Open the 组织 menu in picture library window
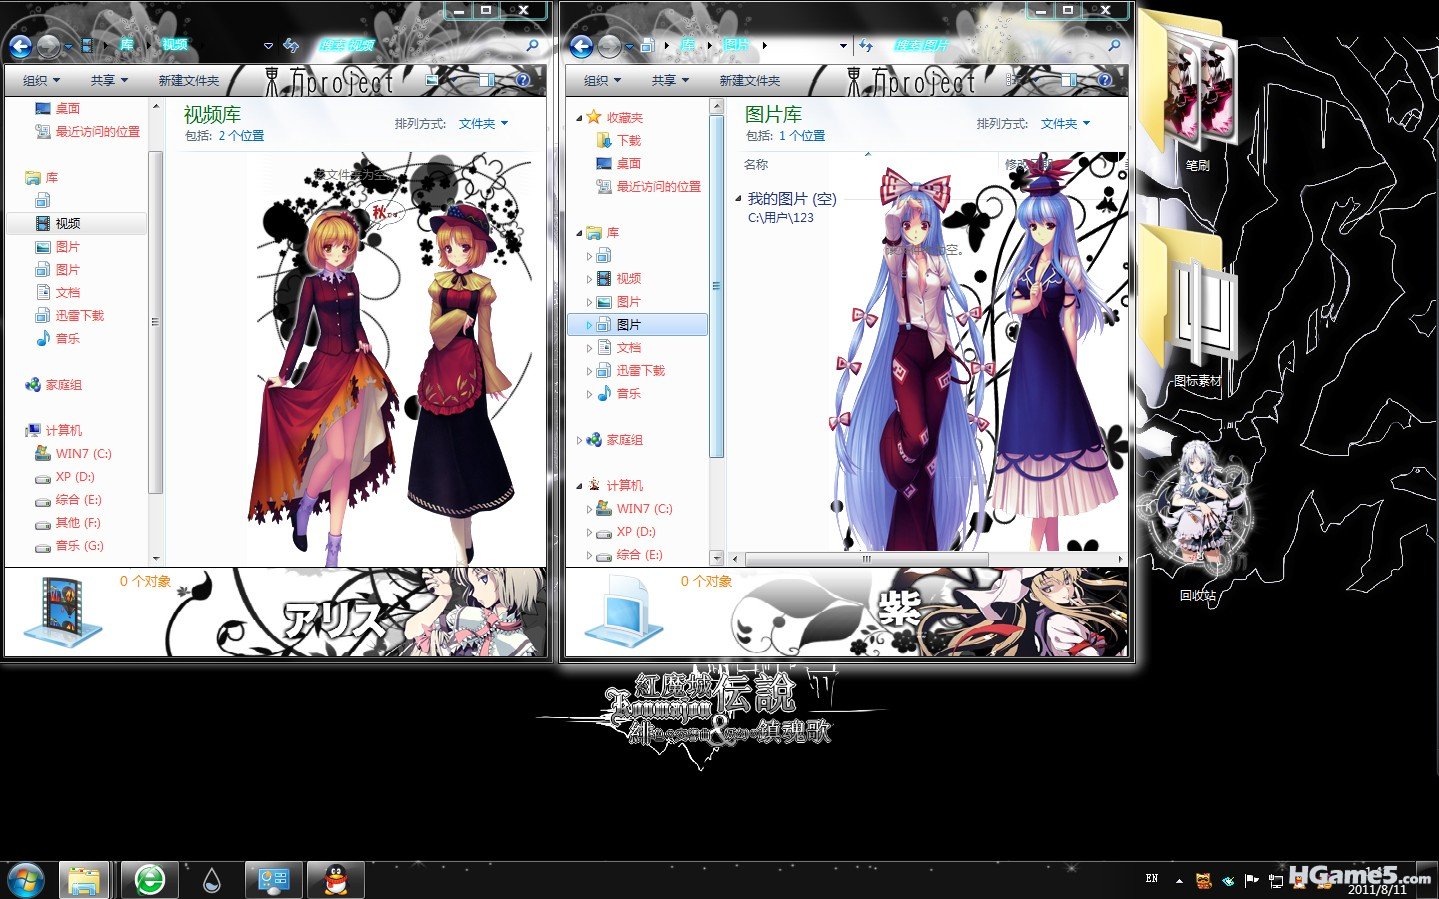Screen dimensions: 1439x899 pos(602,80)
